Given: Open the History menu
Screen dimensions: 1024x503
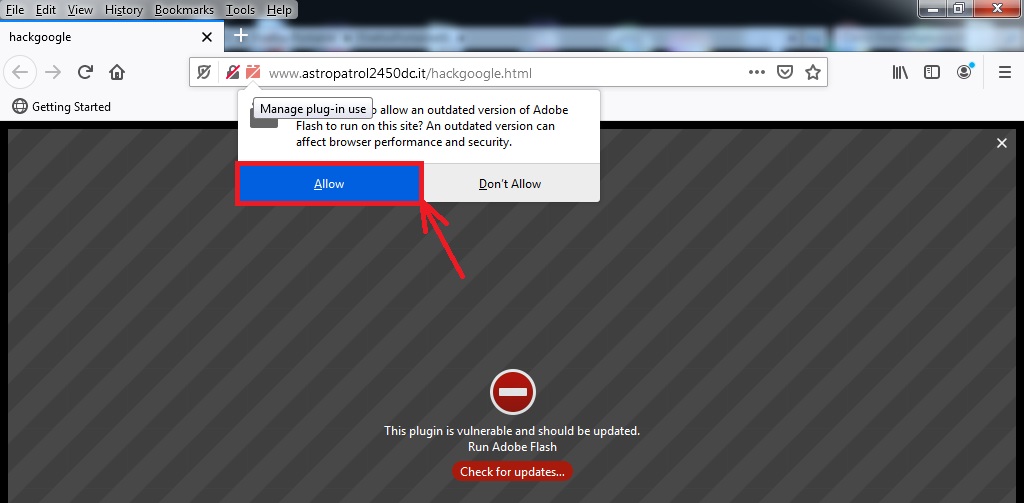Looking at the screenshot, I should [x=123, y=10].
